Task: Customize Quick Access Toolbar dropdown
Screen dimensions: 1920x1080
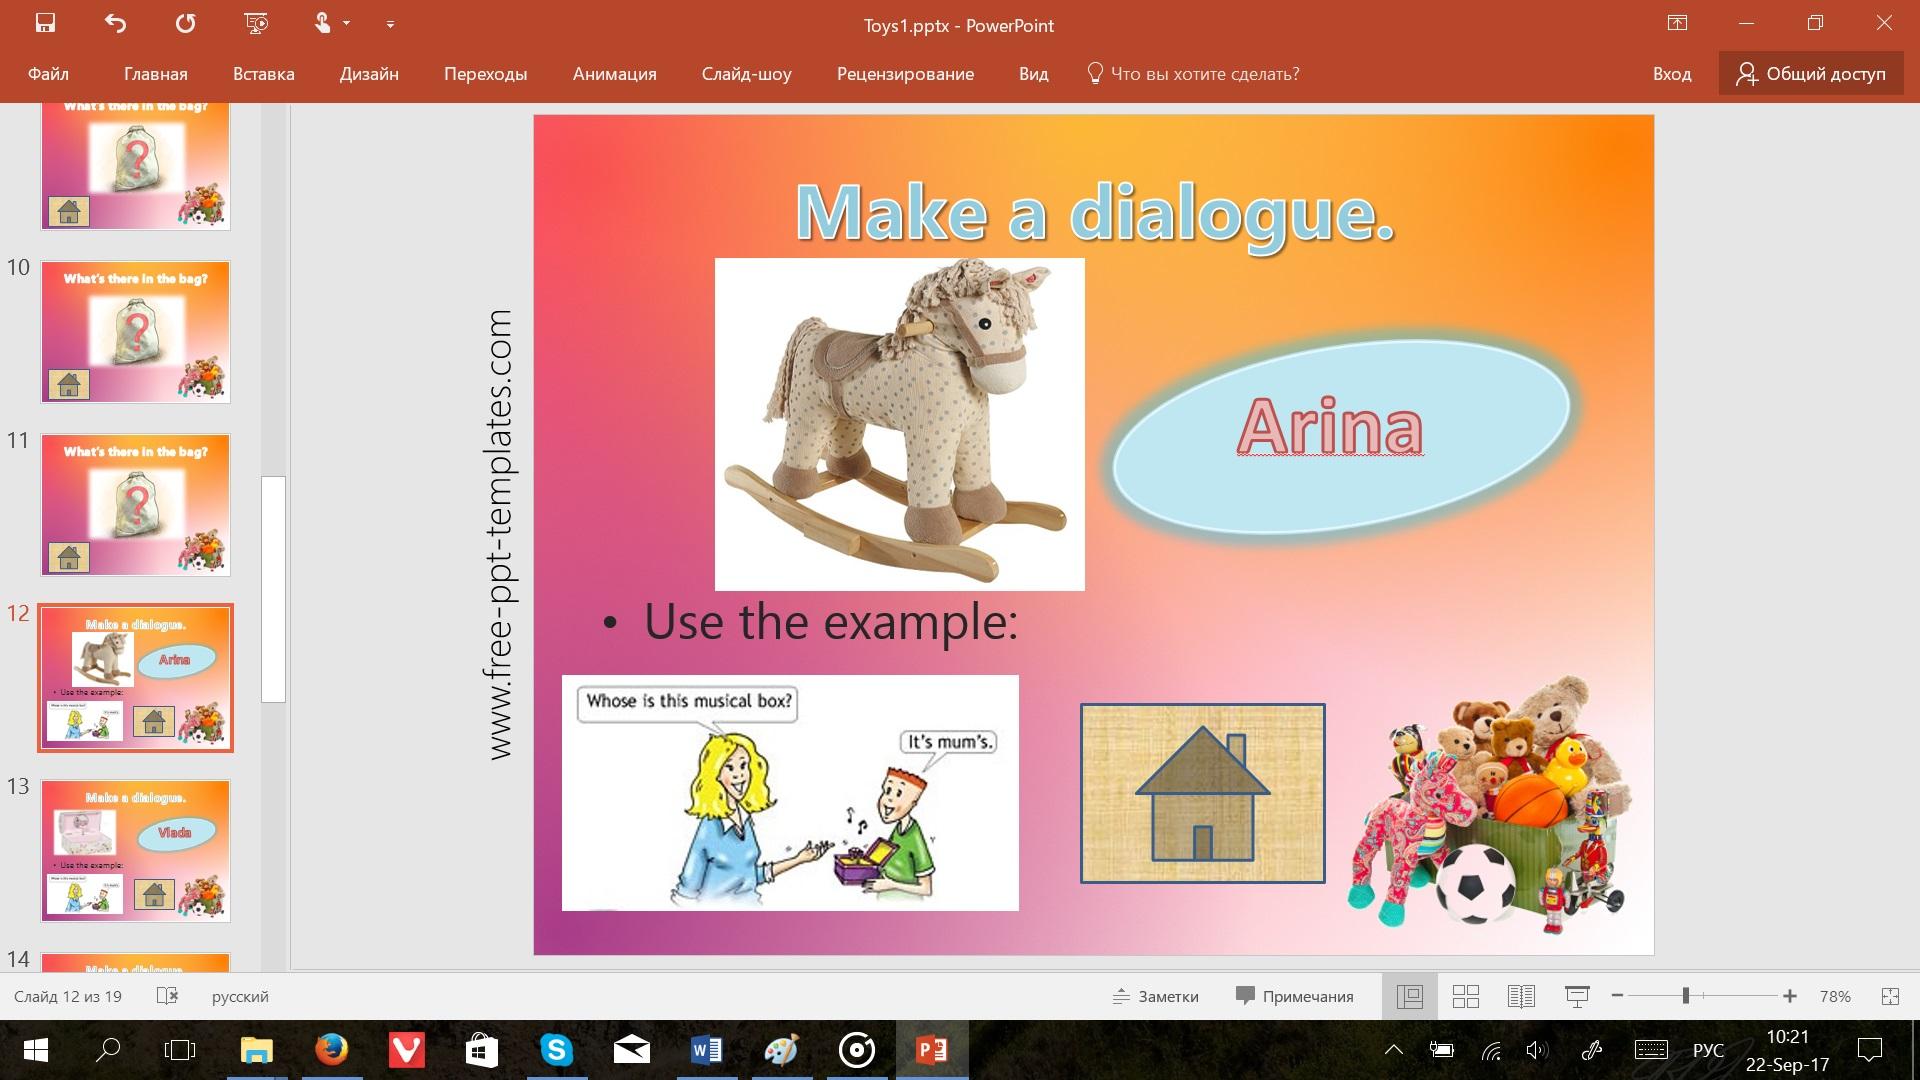Action: 390,24
